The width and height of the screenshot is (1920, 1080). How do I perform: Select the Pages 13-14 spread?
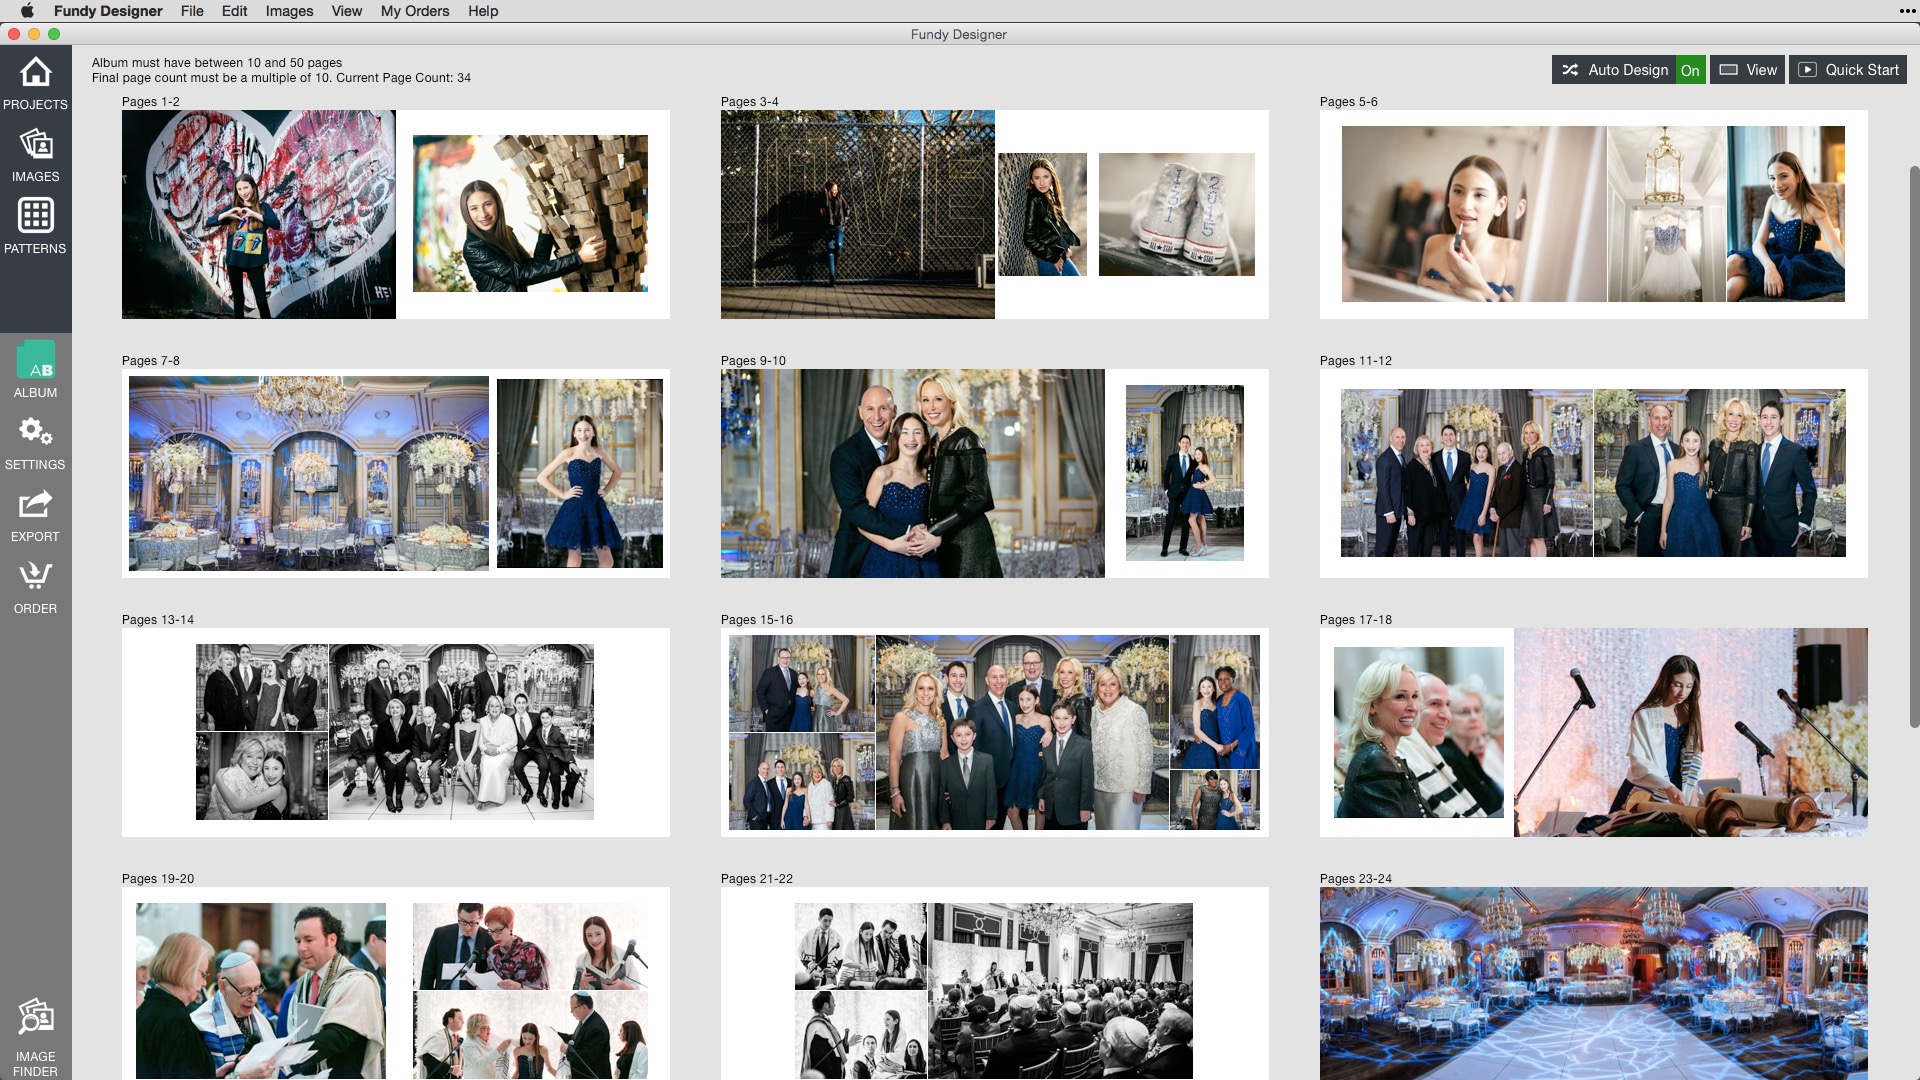[396, 732]
